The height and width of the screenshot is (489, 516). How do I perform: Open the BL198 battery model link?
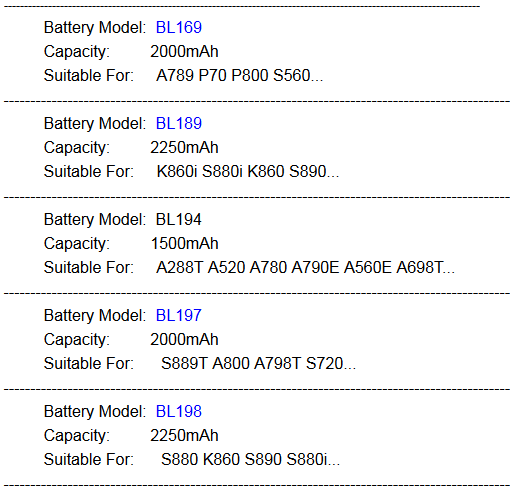click(179, 411)
